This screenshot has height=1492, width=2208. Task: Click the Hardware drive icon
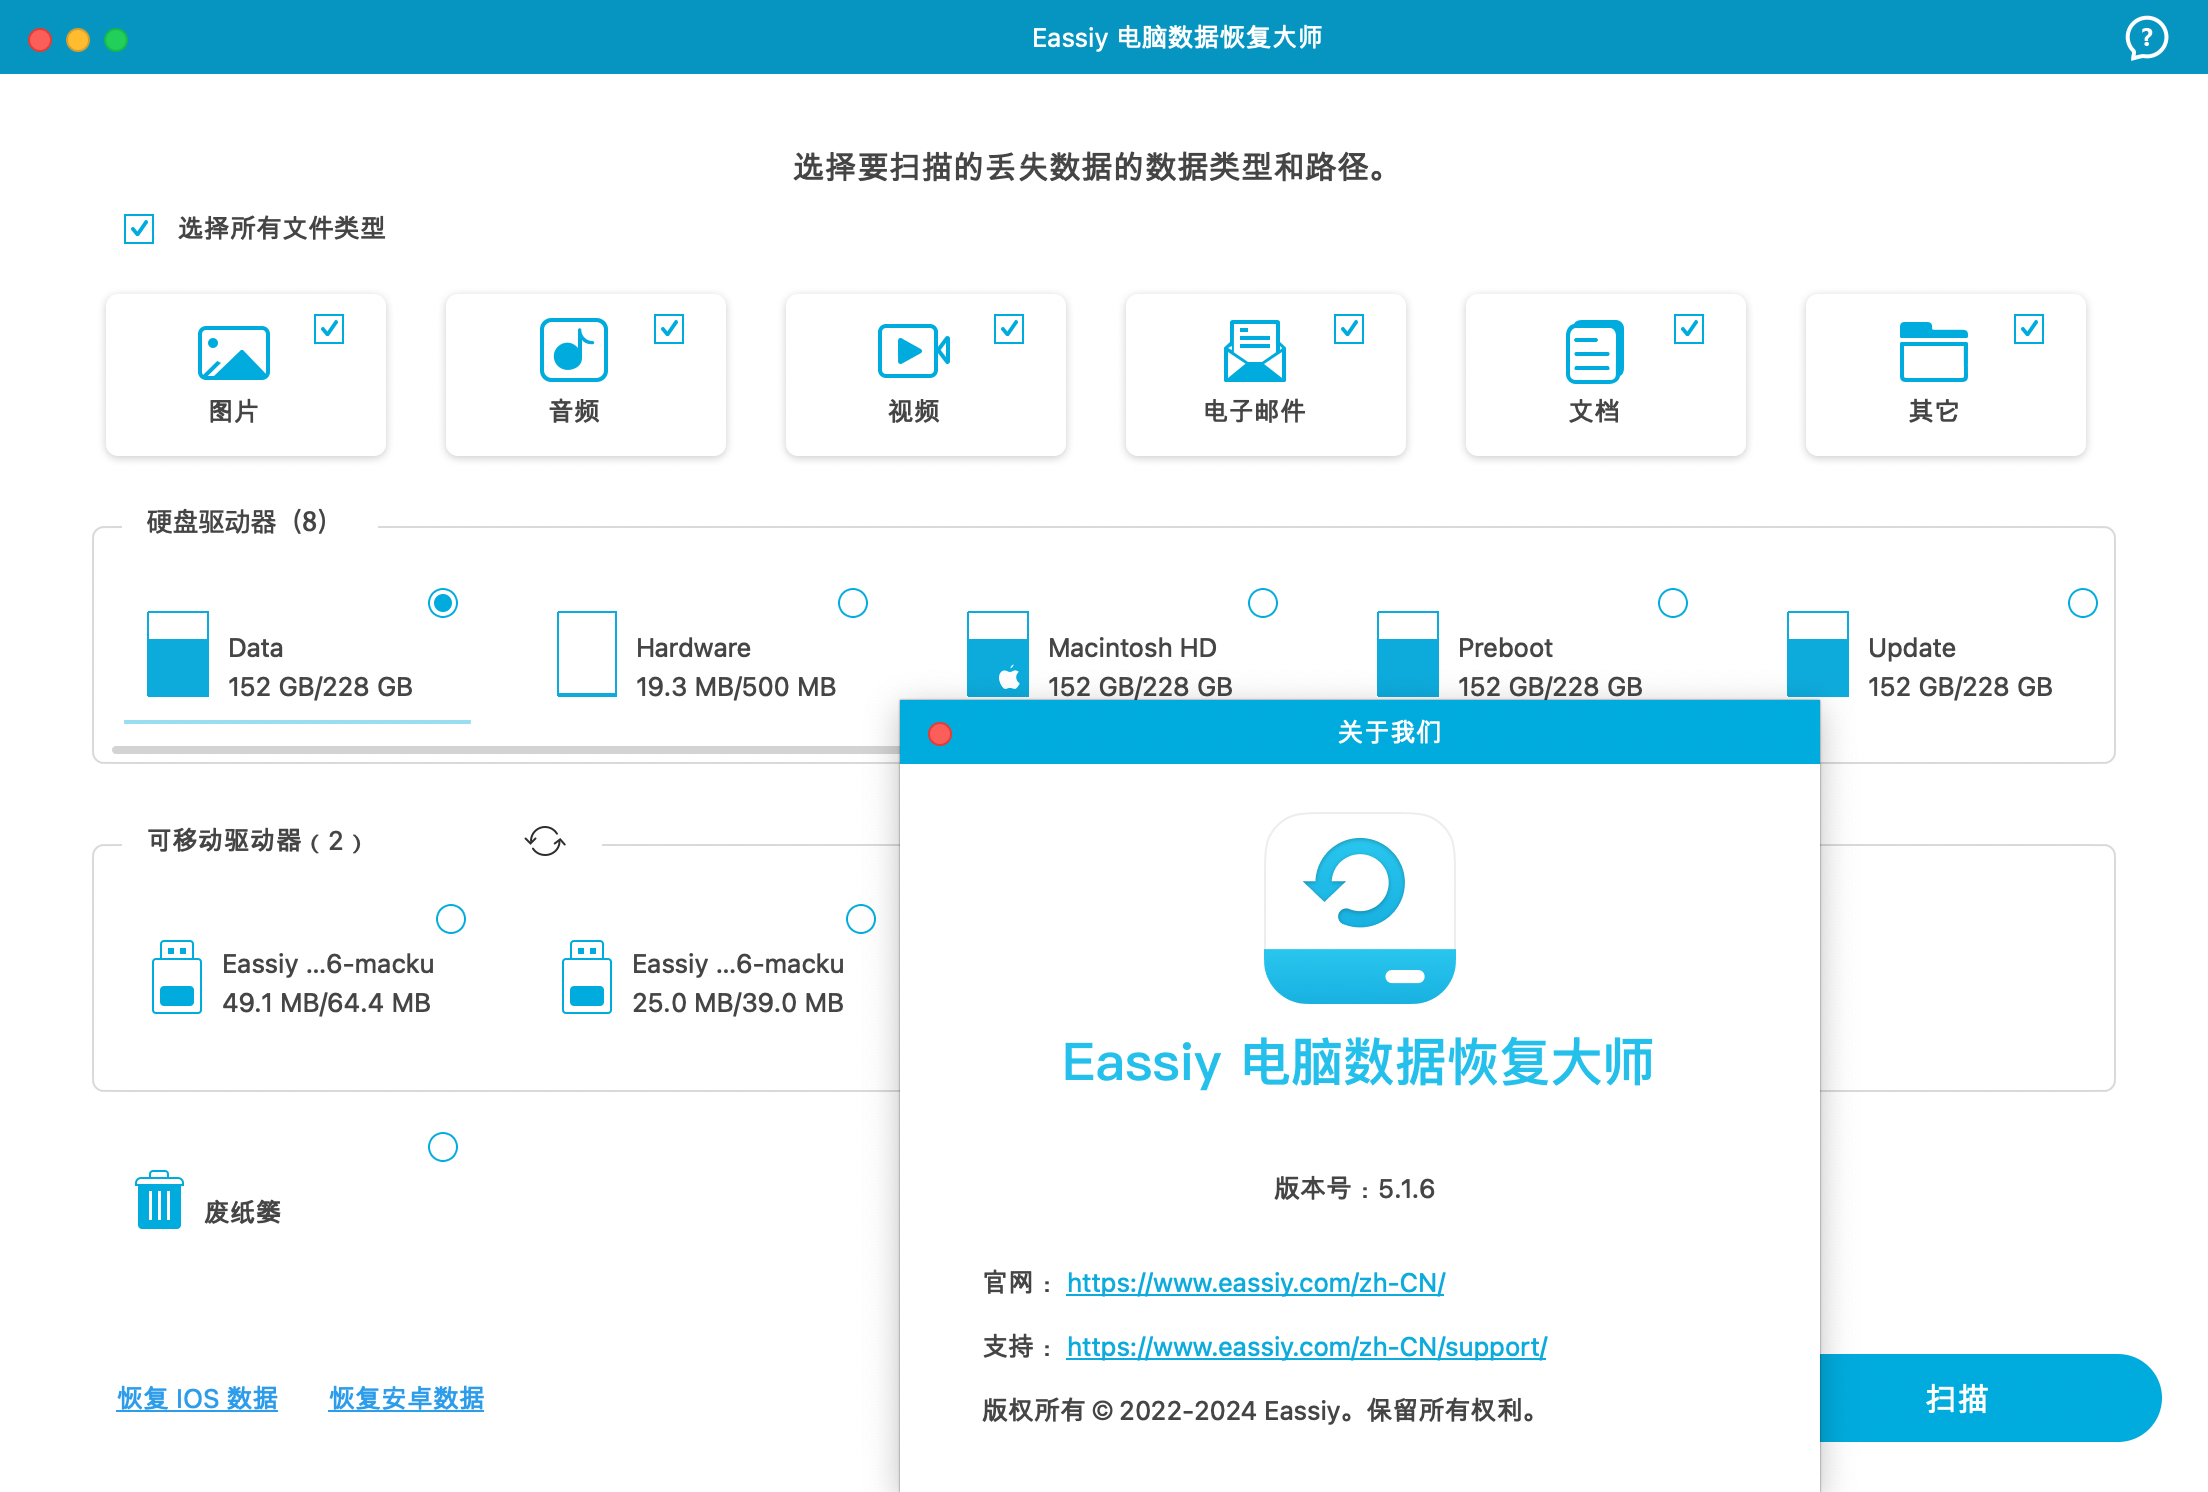(587, 654)
